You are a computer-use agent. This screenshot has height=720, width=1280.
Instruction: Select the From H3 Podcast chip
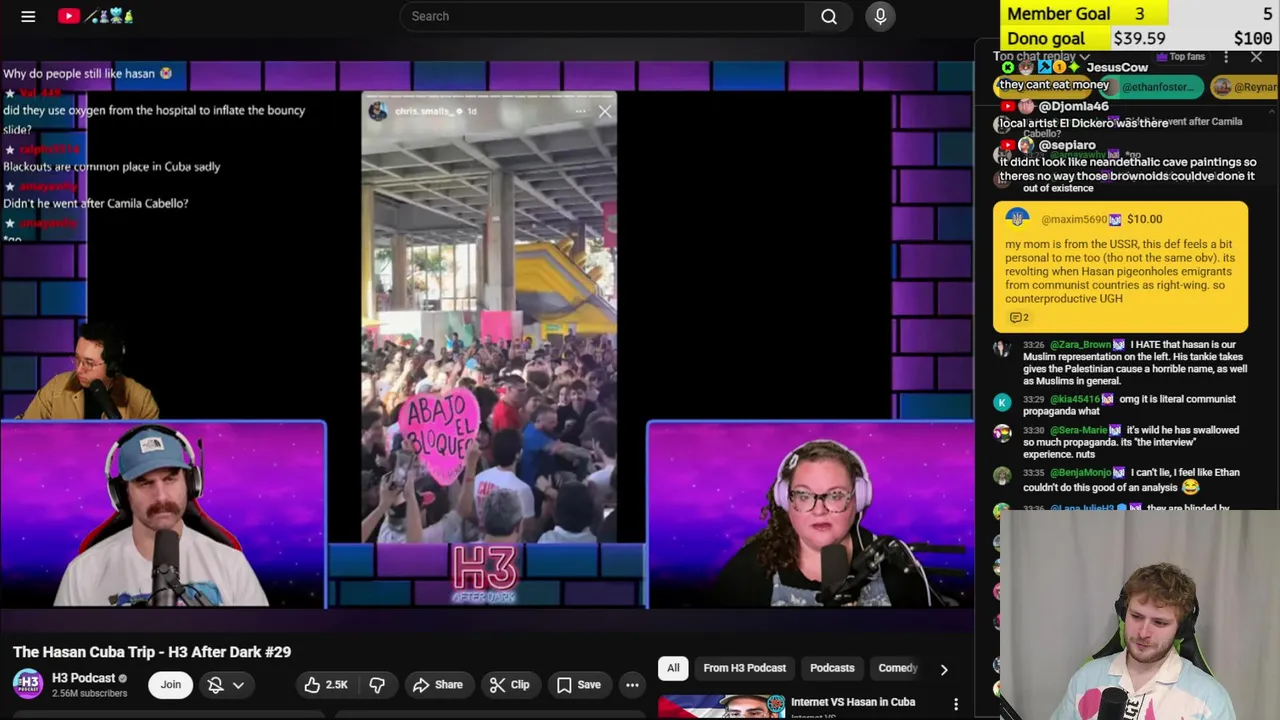[744, 668]
